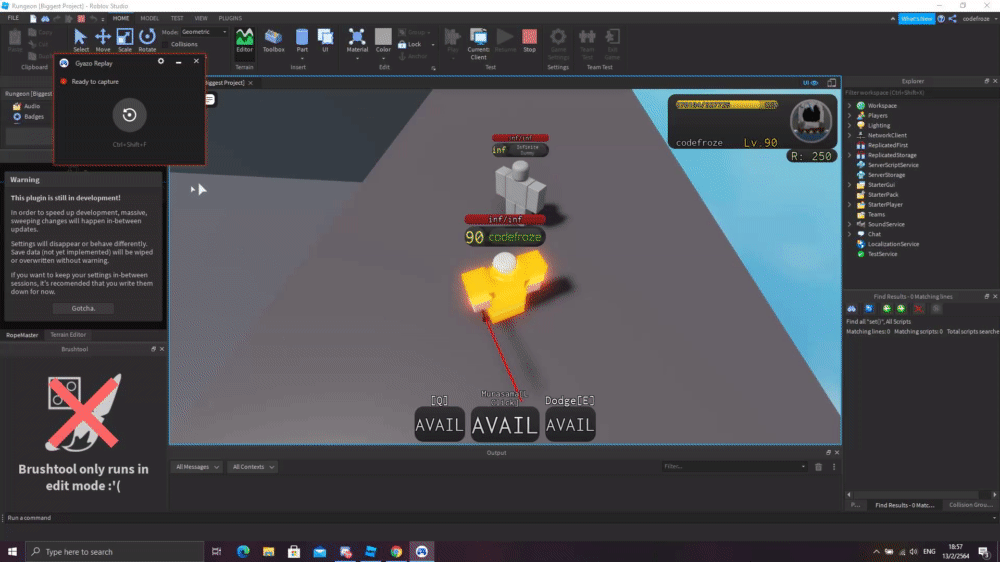Click the Output filter field
The image size is (1000, 562).
(734, 467)
